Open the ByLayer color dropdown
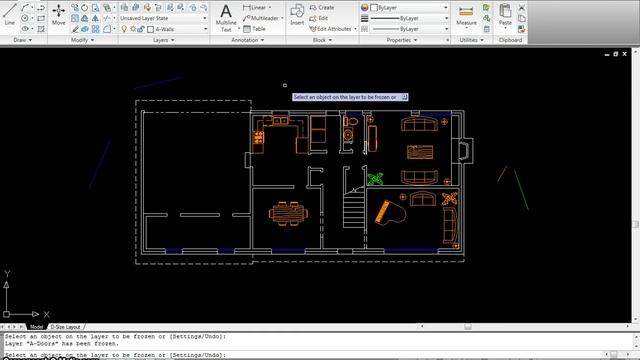This screenshot has width=640, height=360. [x=445, y=7]
